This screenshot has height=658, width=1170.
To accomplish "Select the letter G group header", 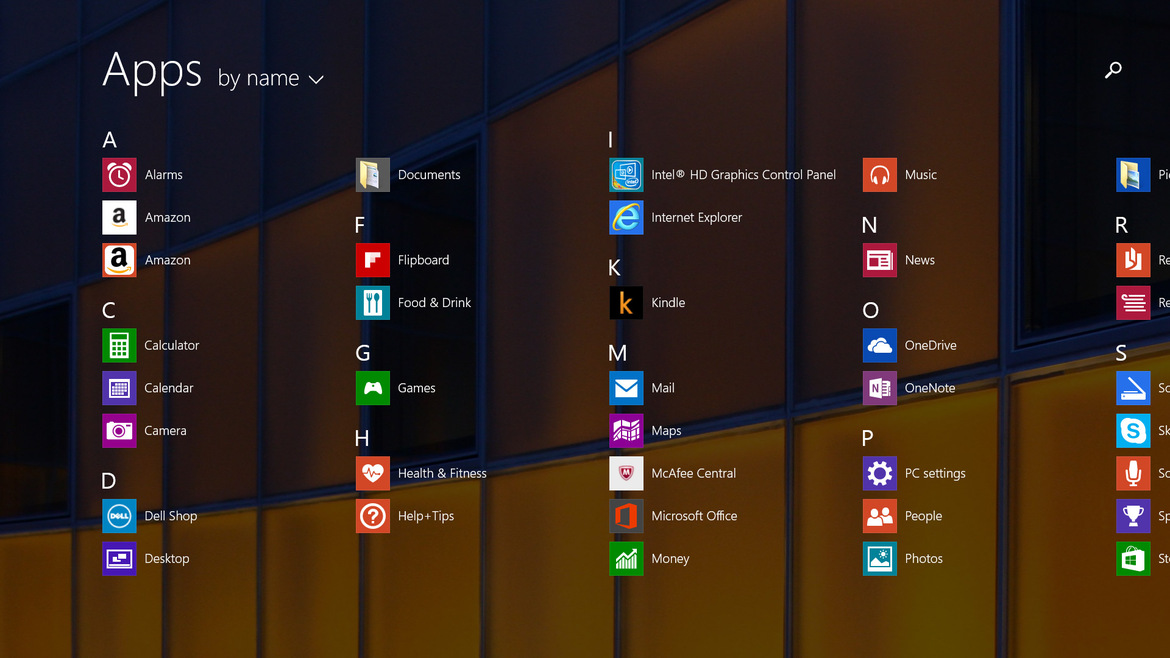I will (363, 353).
